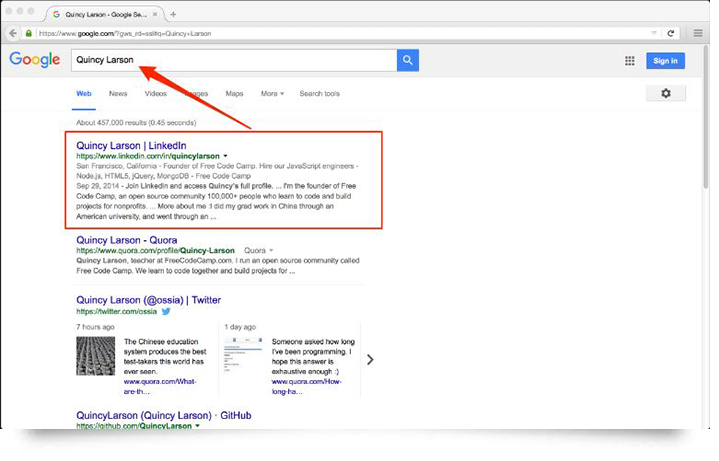719x461 pixels.
Task: Click the browser back arrow
Action: tap(13, 33)
